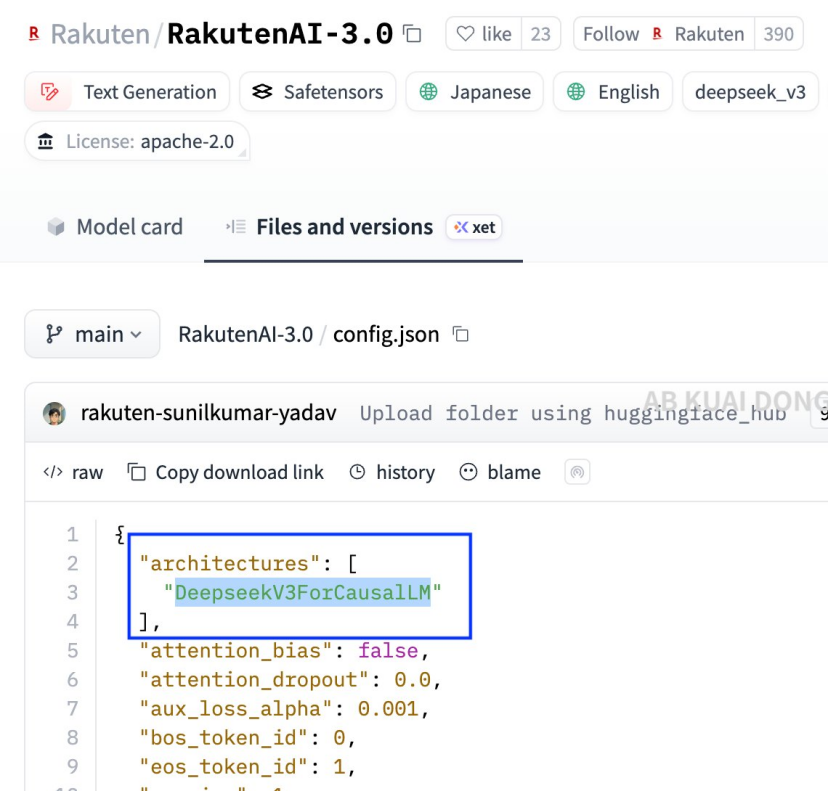
Task: View raw config.json content
Action: [73, 472]
